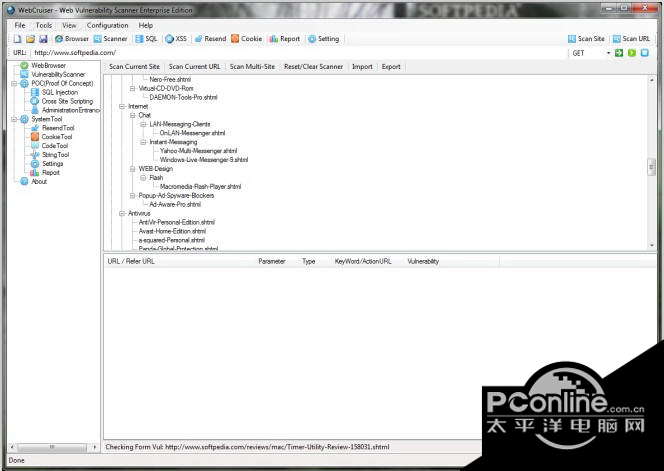The width and height of the screenshot is (664, 471).
Task: Select WebBrowser in the left tree
Action: click(x=48, y=66)
